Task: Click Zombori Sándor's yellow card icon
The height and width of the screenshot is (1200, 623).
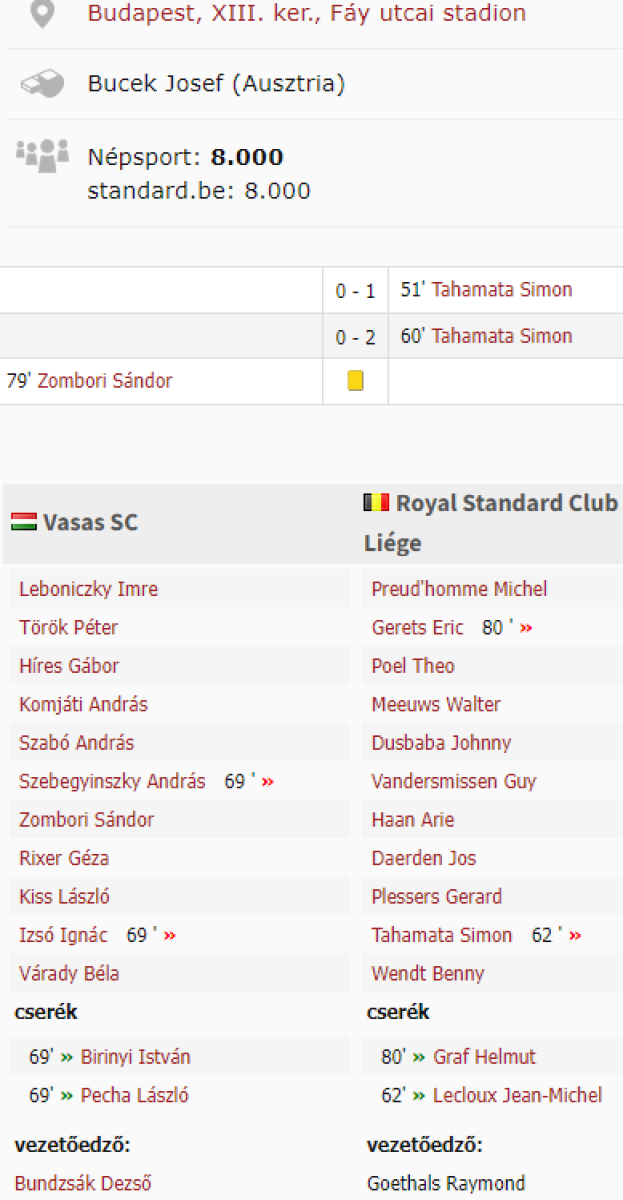Action: [x=355, y=381]
